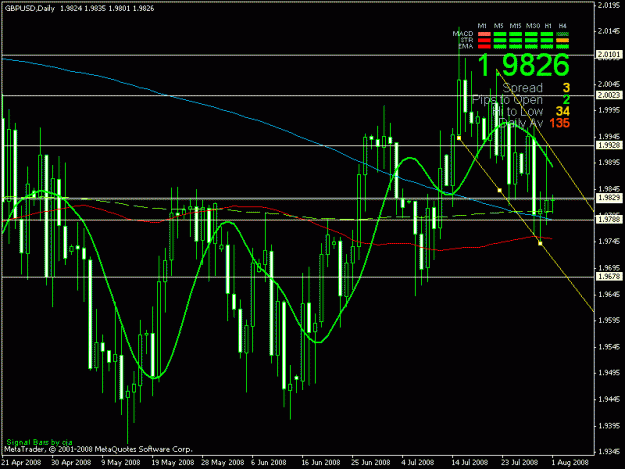This screenshot has width=625, height=469.
Task: Click the H4 timeframe label
Action: click(562, 26)
